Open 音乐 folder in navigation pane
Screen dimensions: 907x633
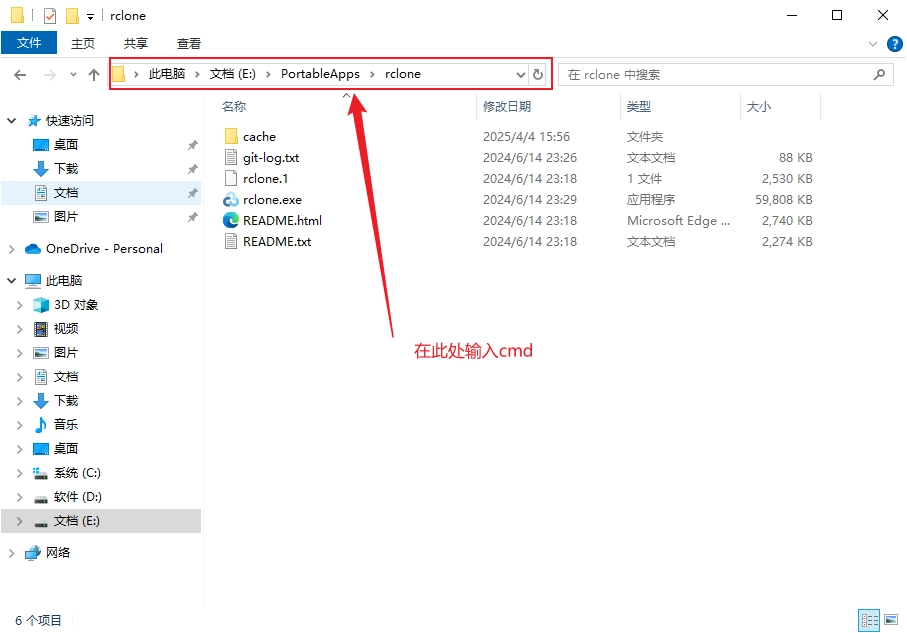pyautogui.click(x=65, y=425)
